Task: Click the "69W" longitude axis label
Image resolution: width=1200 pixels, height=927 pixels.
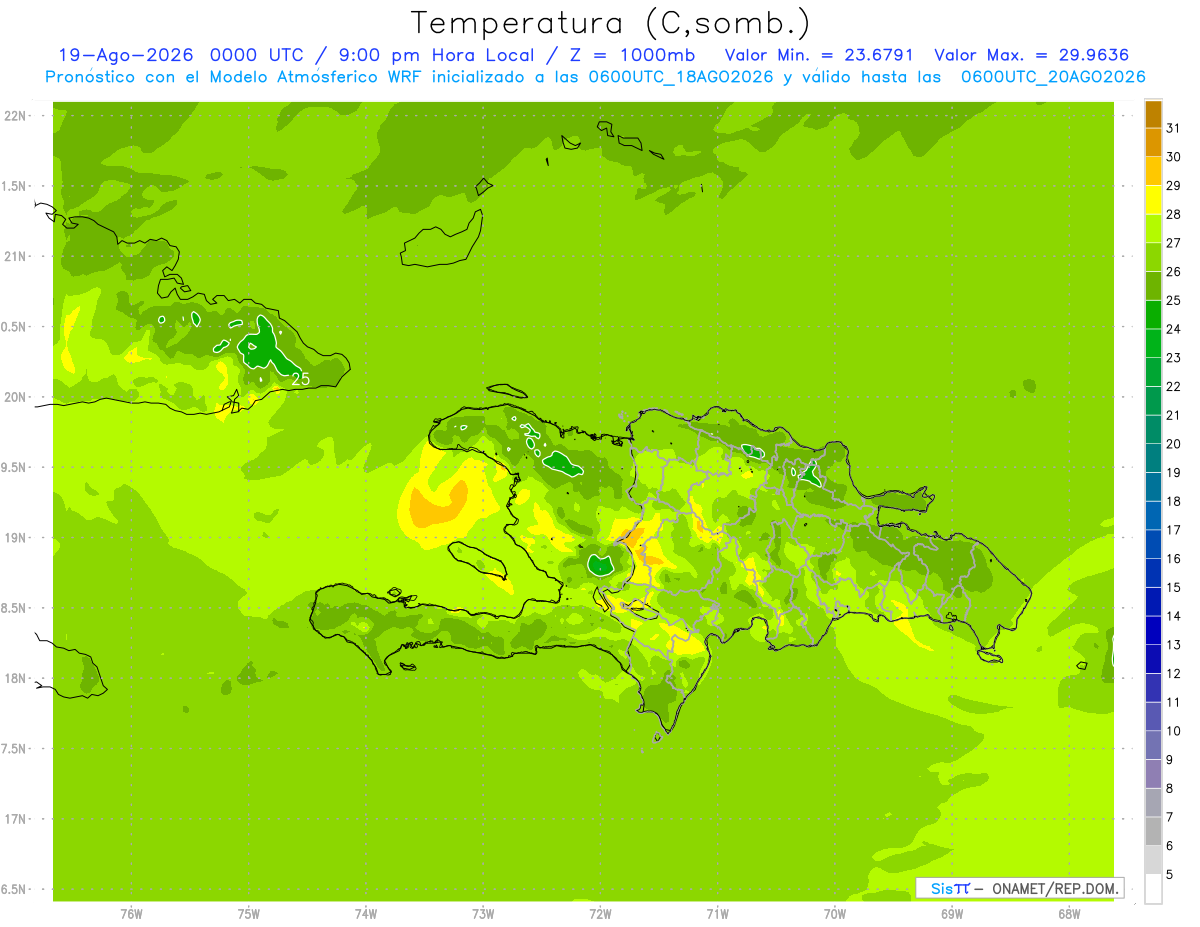Action: tap(952, 914)
